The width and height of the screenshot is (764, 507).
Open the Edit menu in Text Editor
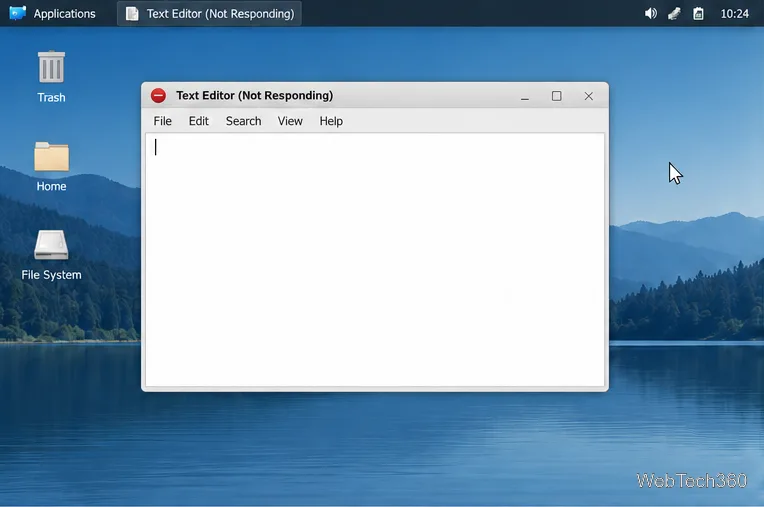point(198,121)
